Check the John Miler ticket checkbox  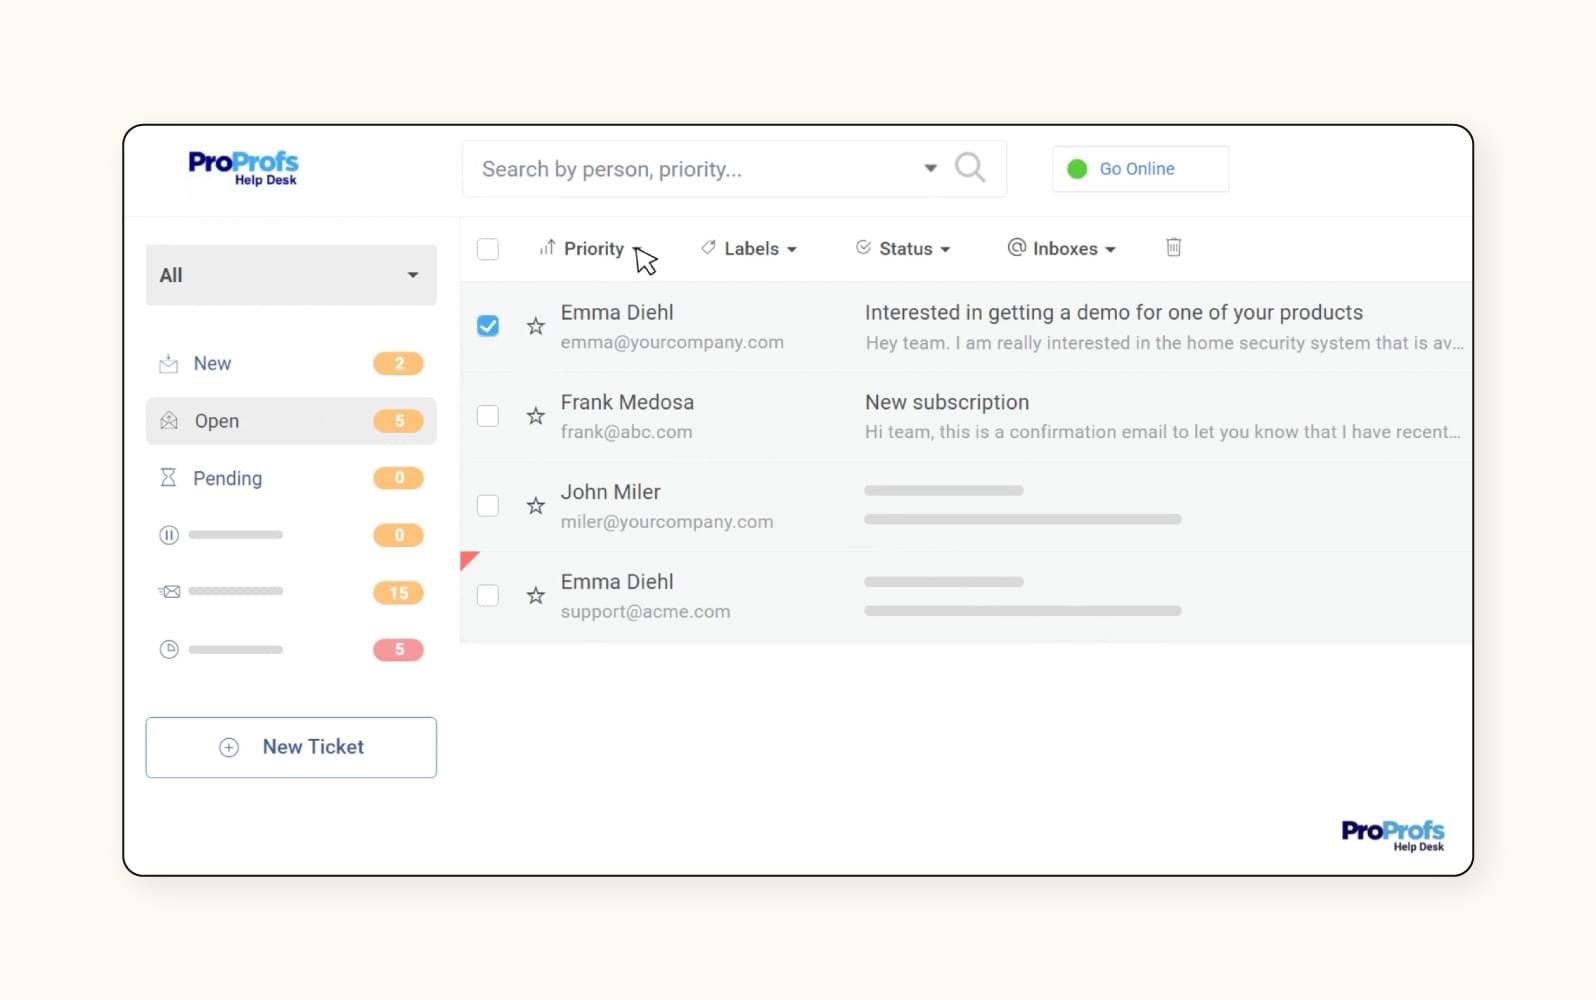488,506
